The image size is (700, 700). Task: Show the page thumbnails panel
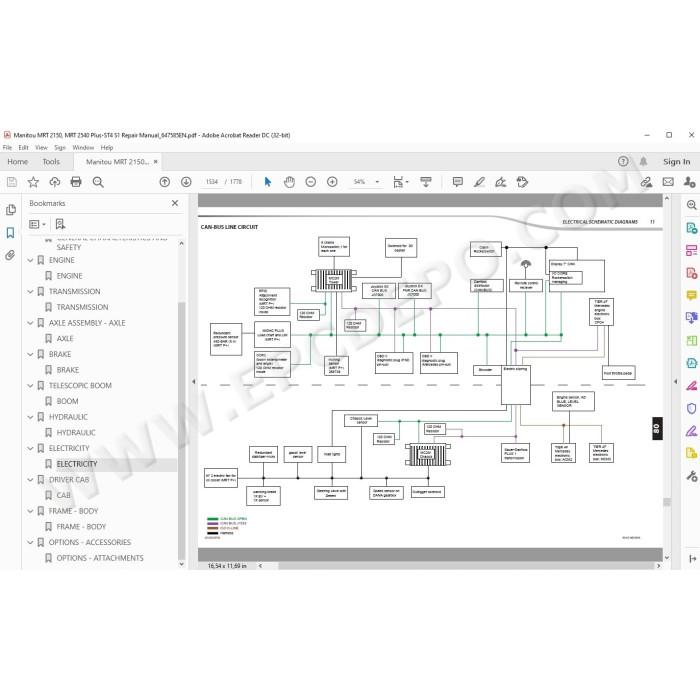tap(10, 210)
